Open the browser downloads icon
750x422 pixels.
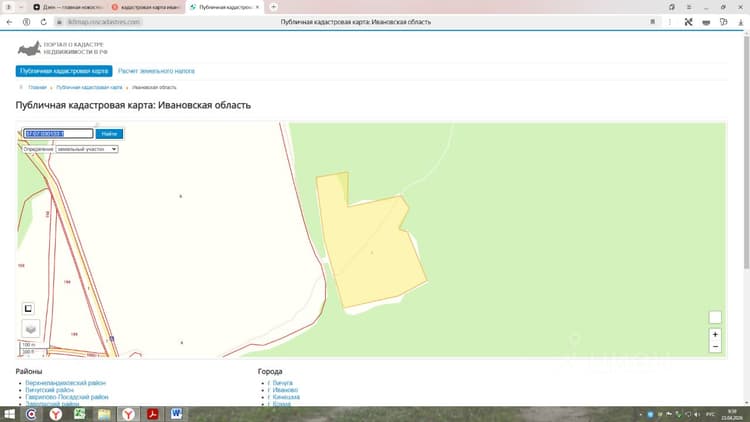740,22
